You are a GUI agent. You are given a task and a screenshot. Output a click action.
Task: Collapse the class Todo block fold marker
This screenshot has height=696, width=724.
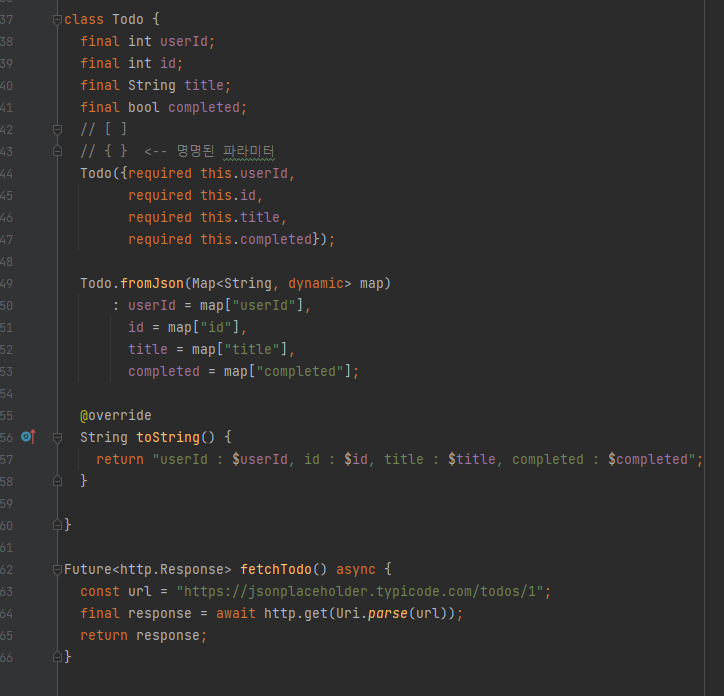(x=57, y=20)
